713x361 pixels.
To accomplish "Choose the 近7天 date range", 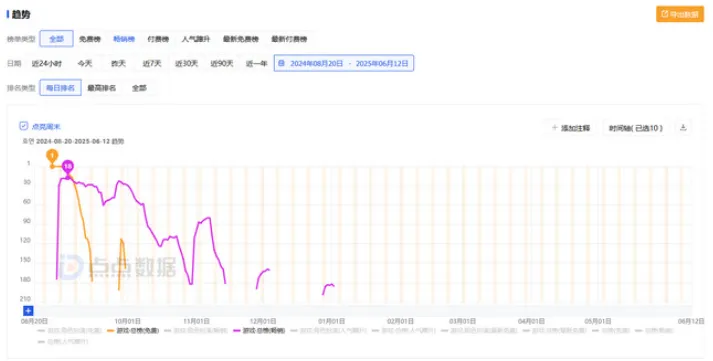I will (x=152, y=64).
